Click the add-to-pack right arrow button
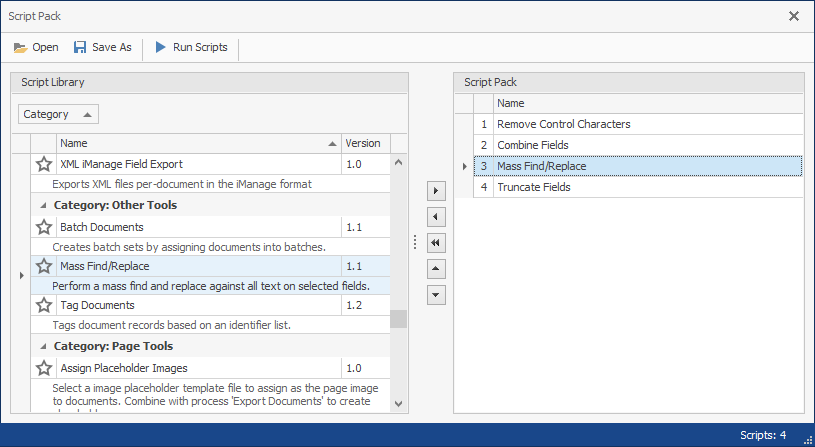 coord(435,190)
